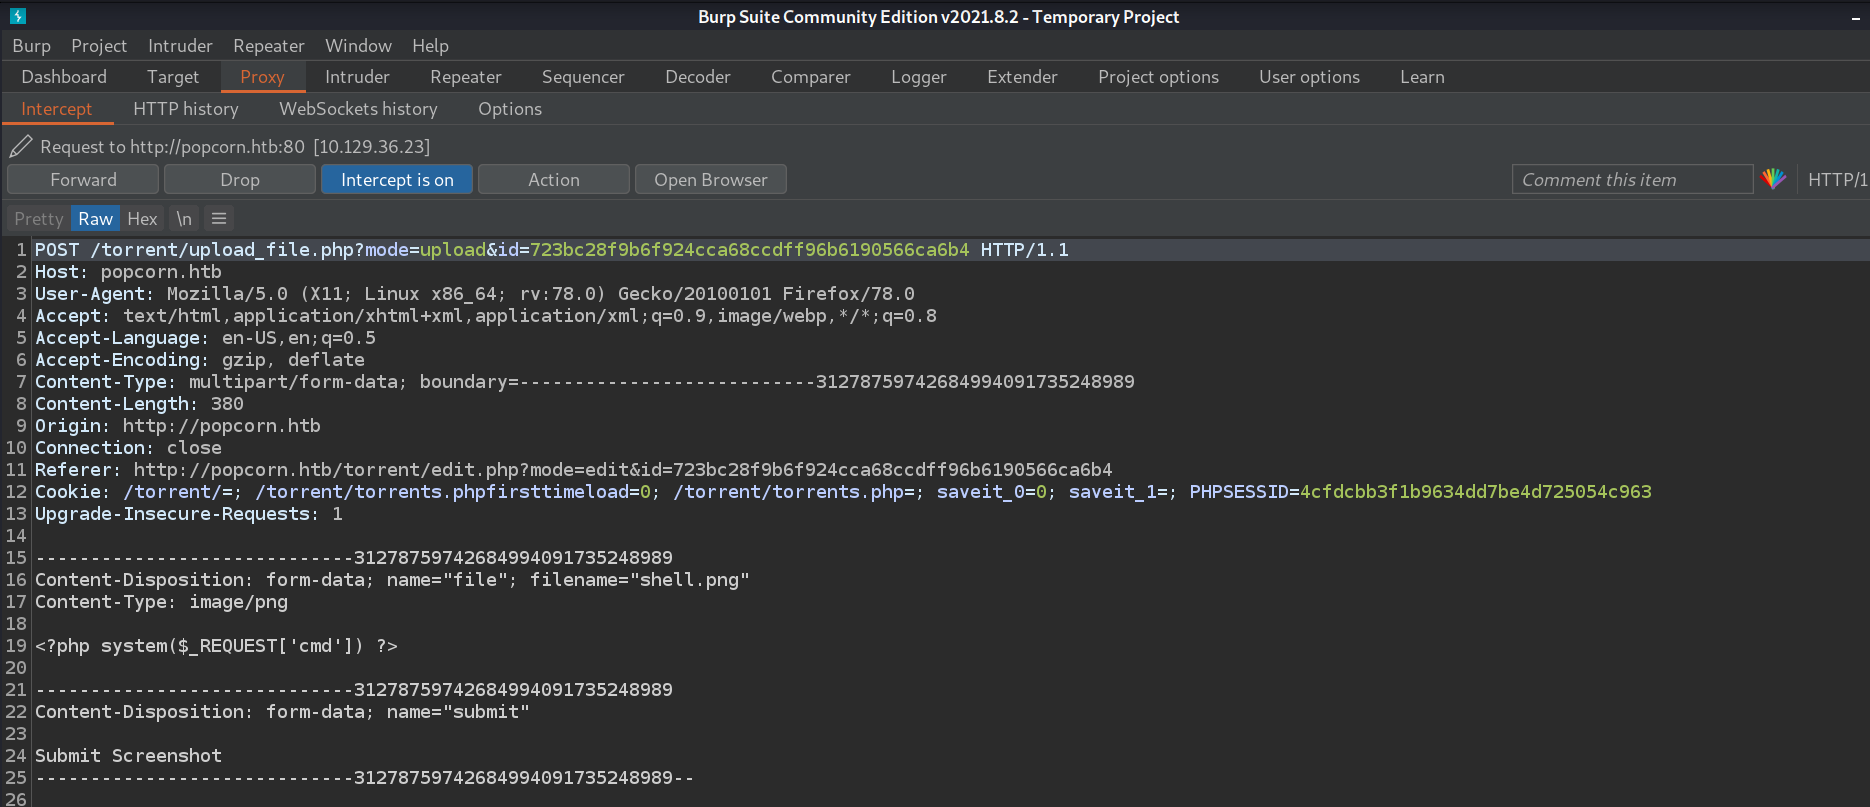Click the PHP system cmd payload line

tap(216, 646)
